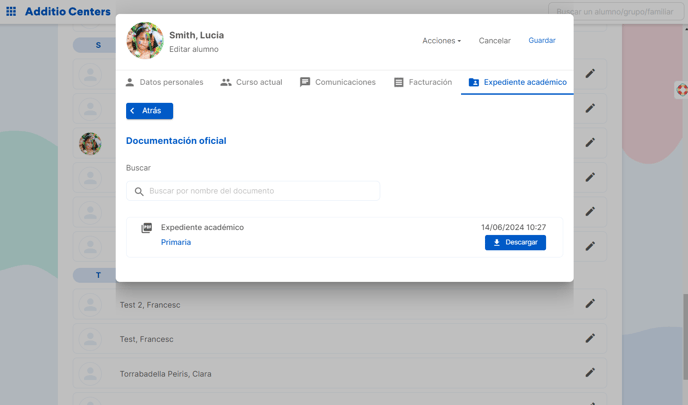688x405 pixels.
Task: Open the Comunicaciones tab
Action: 338,82
